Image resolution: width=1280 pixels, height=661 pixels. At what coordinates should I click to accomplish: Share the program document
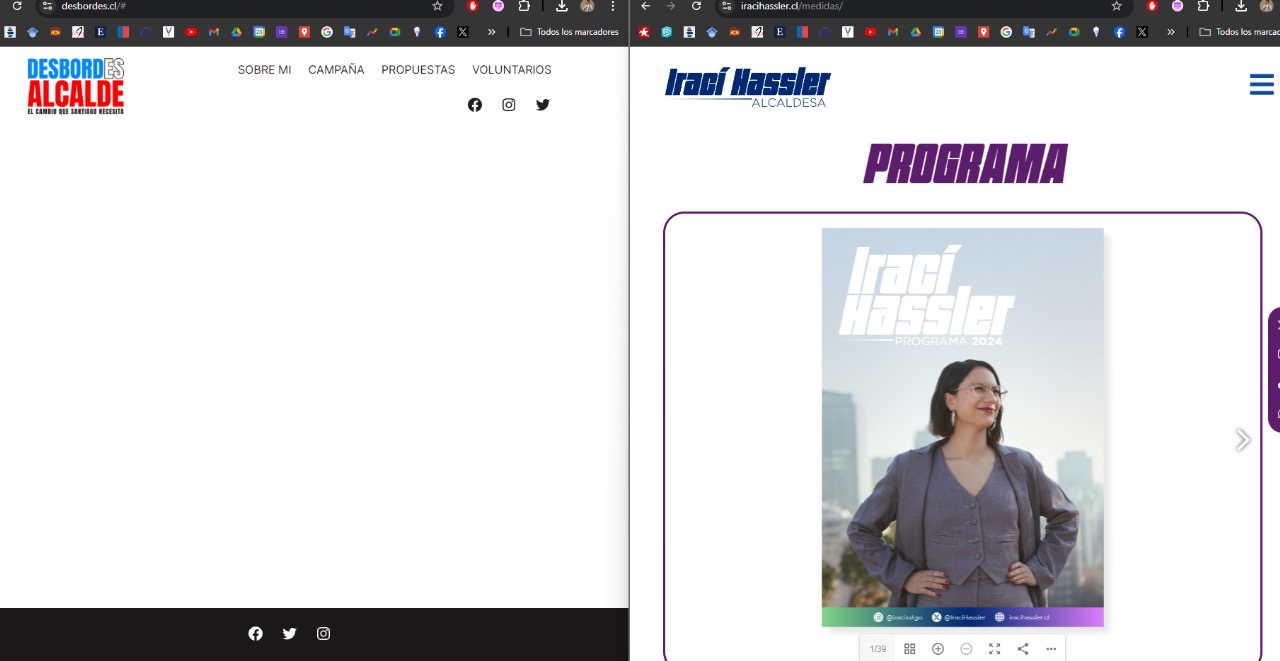1023,649
